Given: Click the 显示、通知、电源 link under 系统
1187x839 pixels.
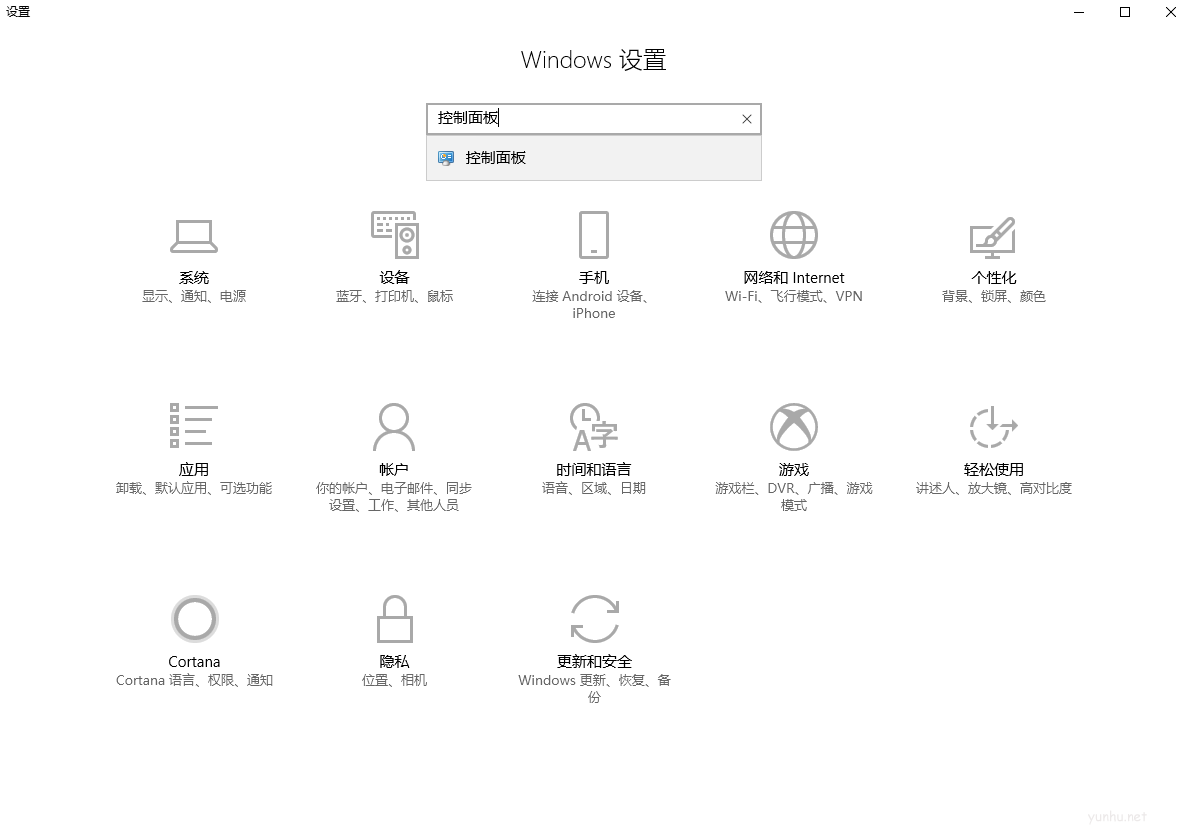Looking at the screenshot, I should (194, 296).
